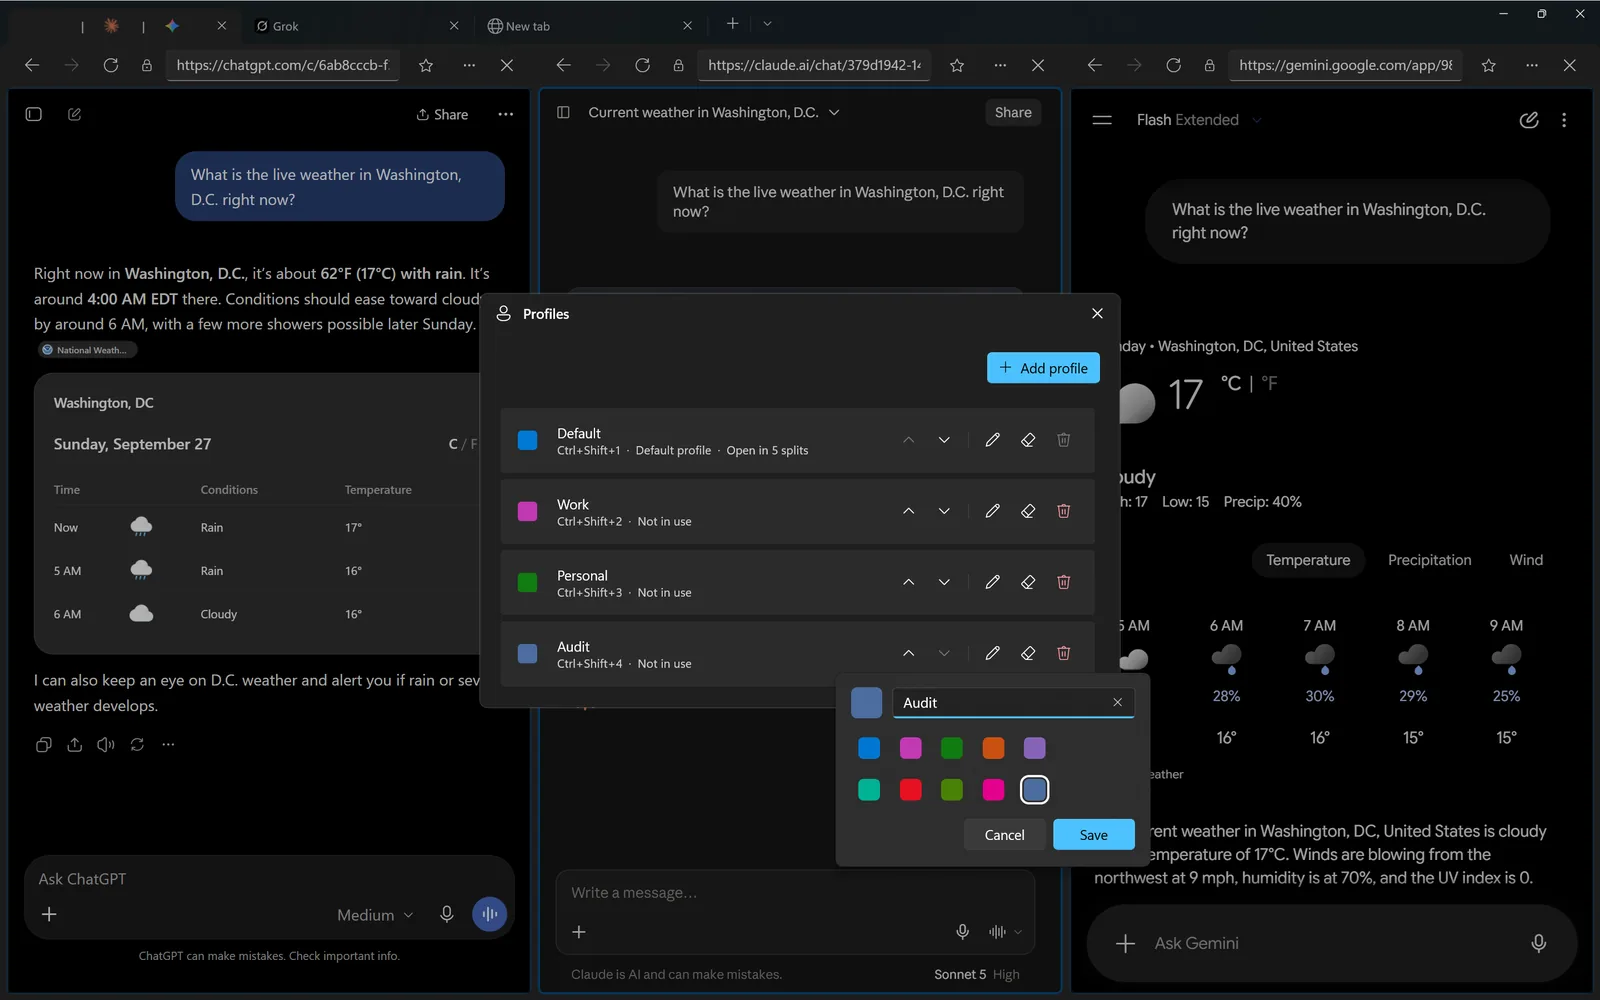
Task: Copy ChatGPT response icon
Action: point(43,744)
